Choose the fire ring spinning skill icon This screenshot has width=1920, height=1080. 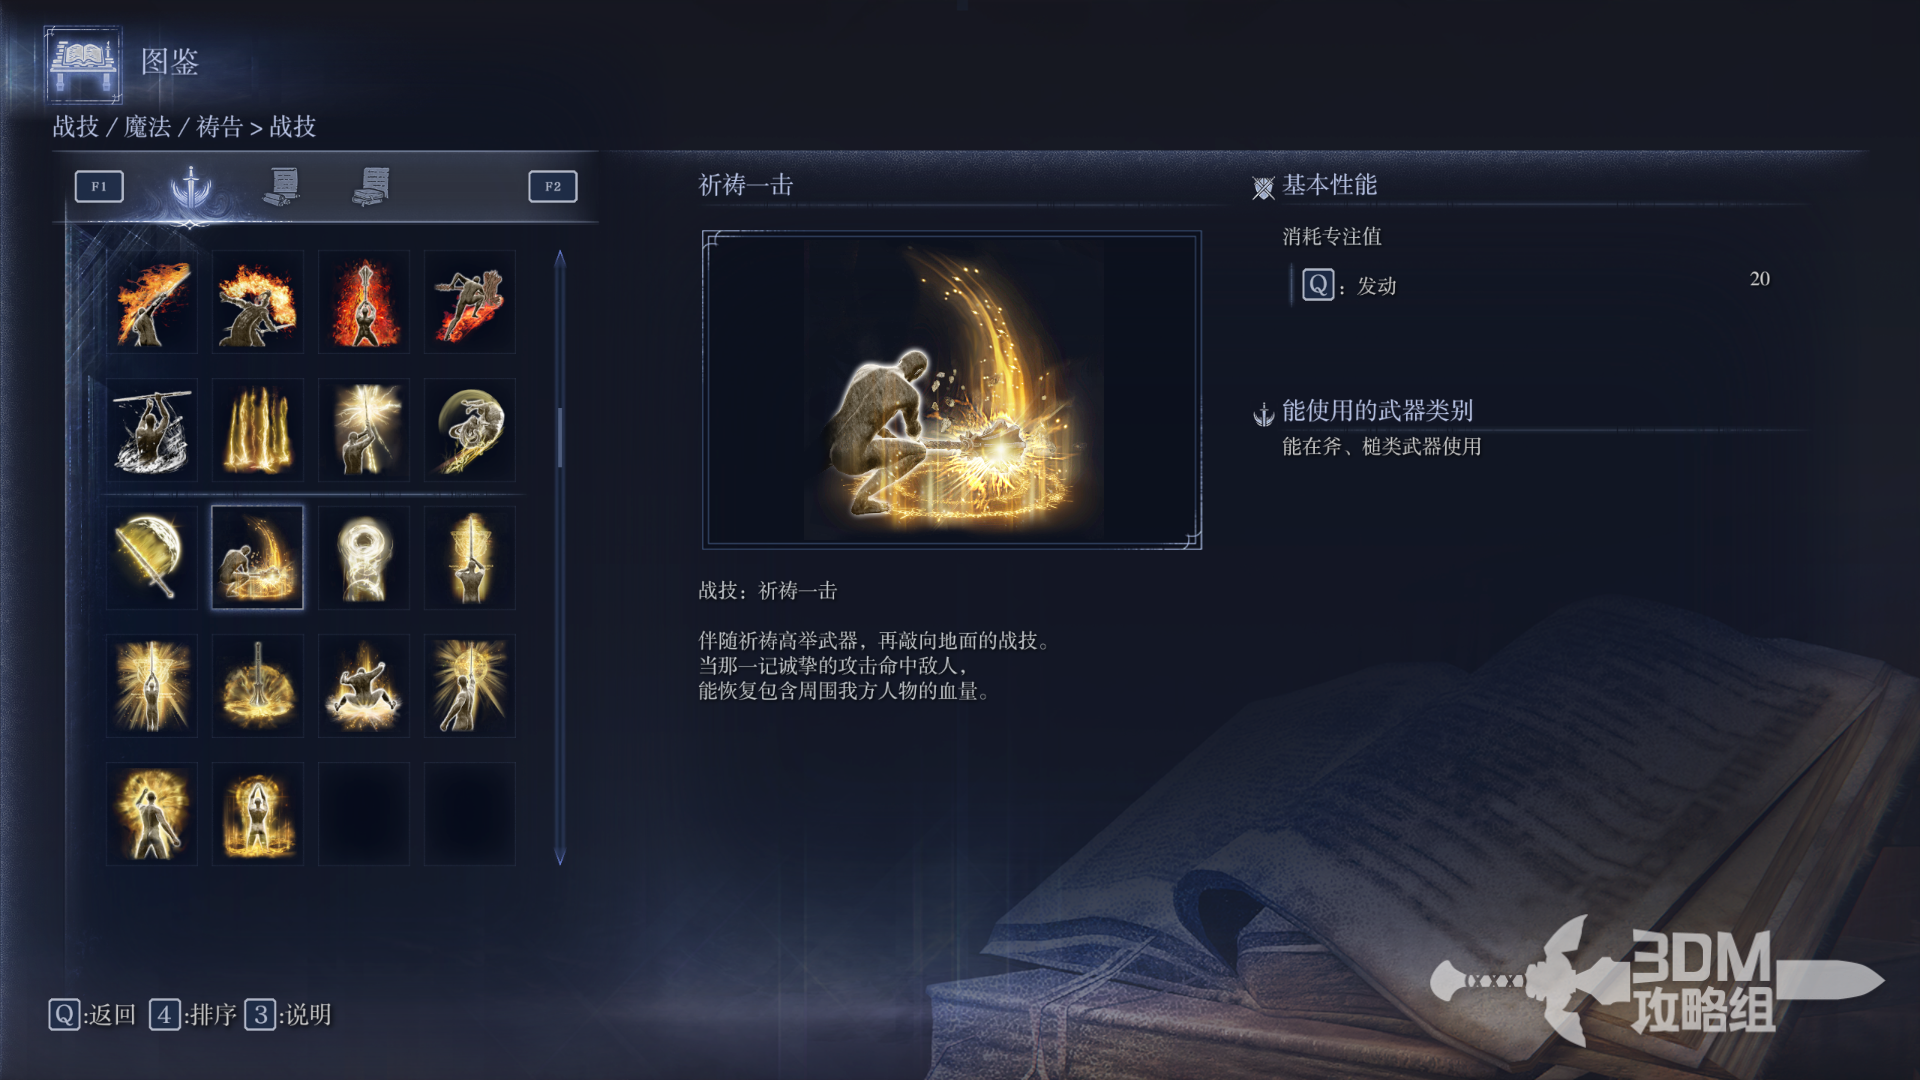(258, 302)
